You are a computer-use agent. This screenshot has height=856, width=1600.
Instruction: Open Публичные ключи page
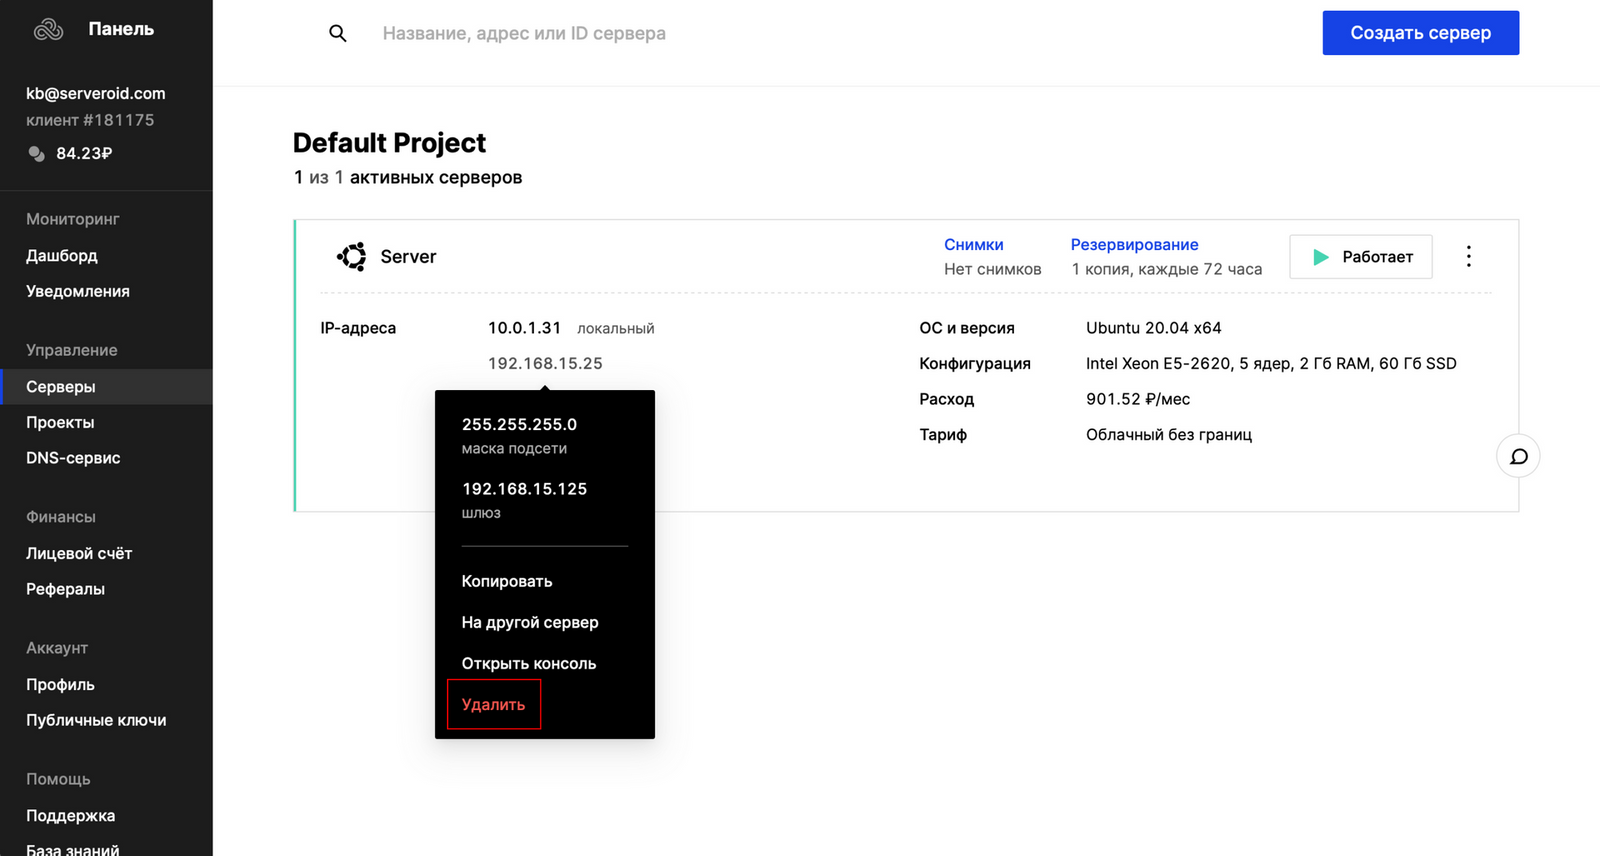pos(96,720)
